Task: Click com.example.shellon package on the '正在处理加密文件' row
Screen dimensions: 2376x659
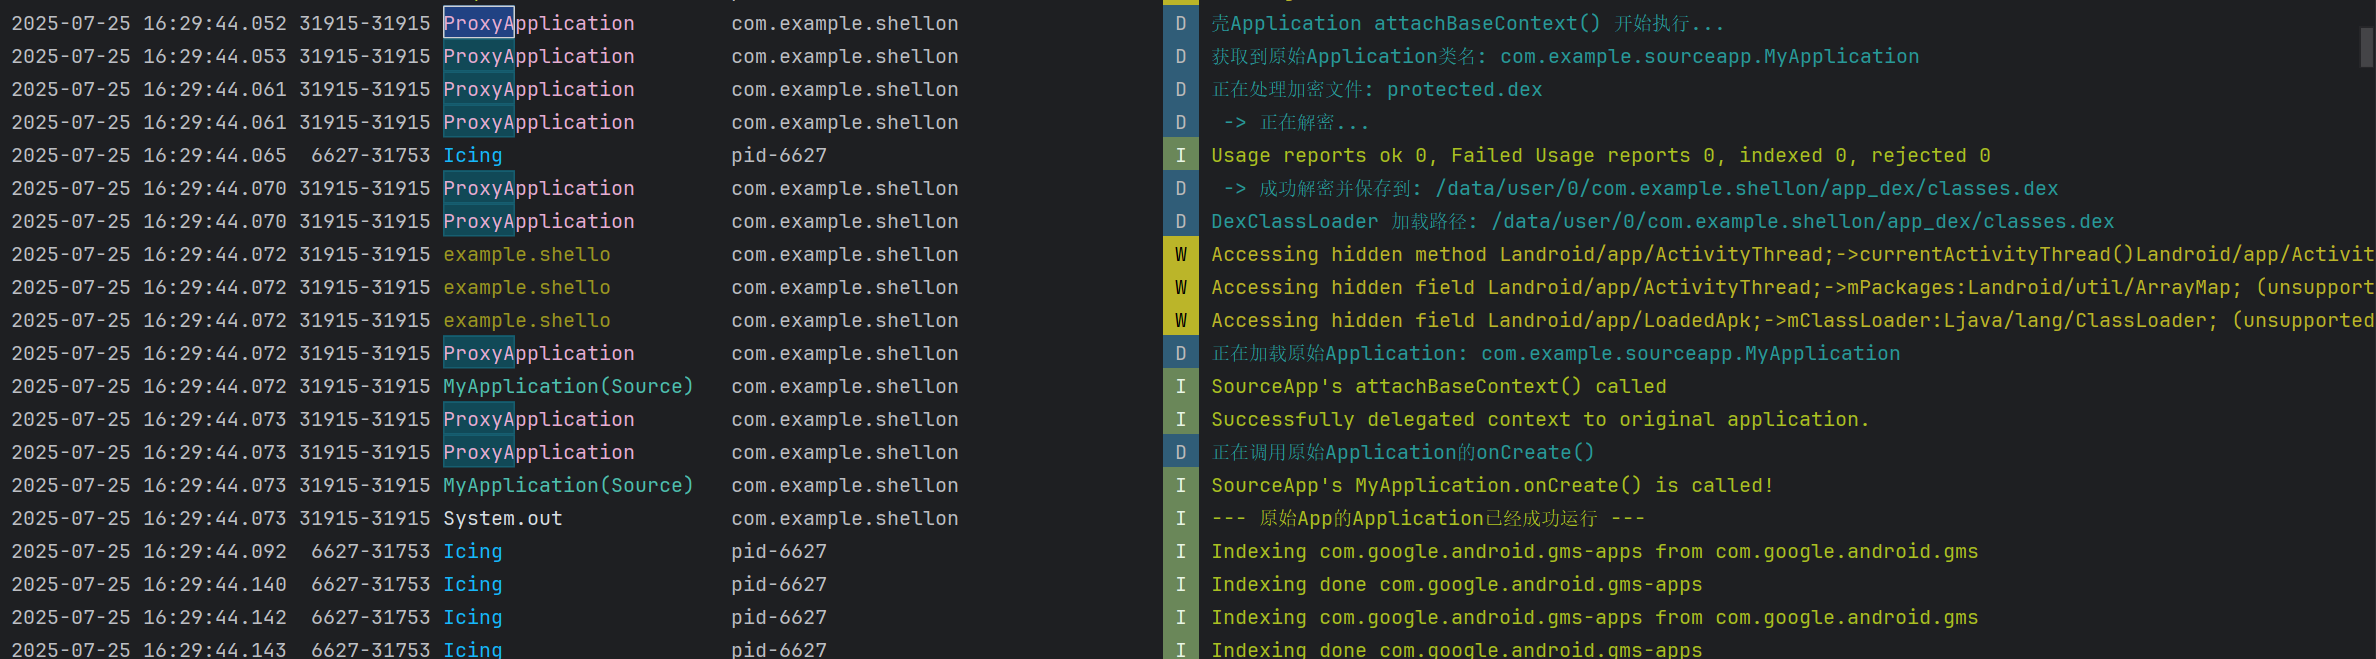Action: (x=845, y=89)
